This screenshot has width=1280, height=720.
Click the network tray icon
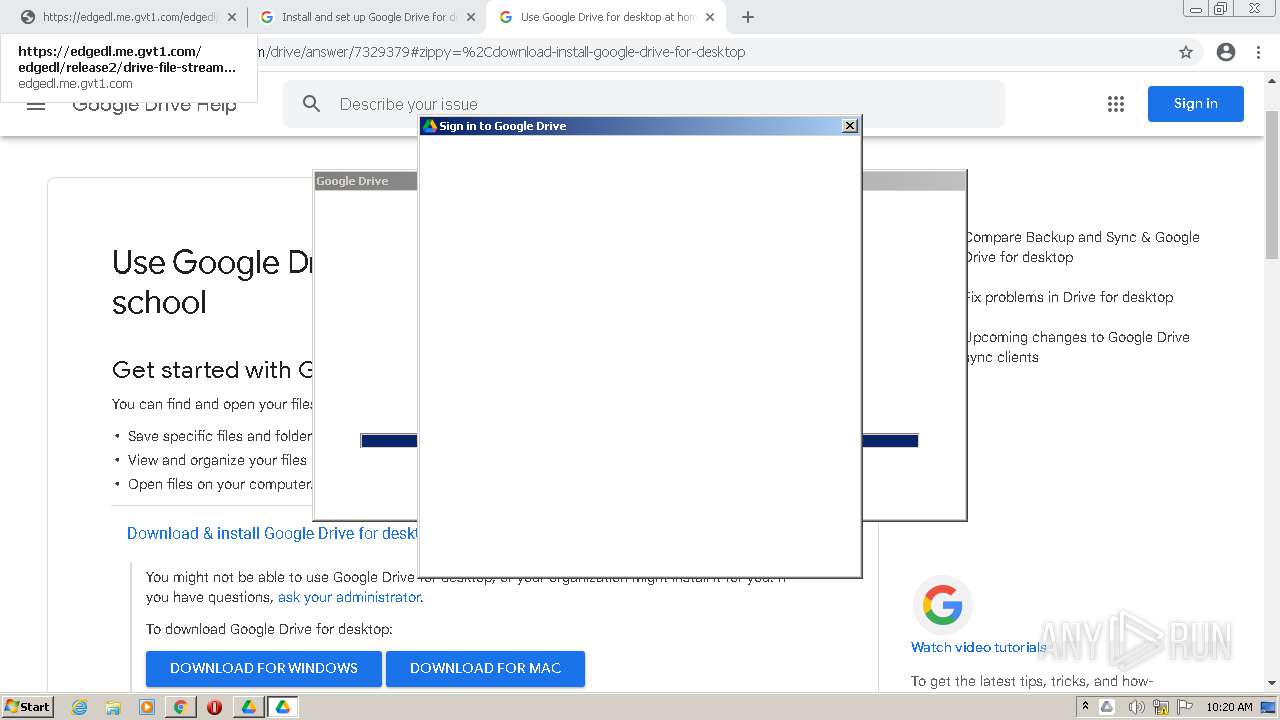(1161, 707)
